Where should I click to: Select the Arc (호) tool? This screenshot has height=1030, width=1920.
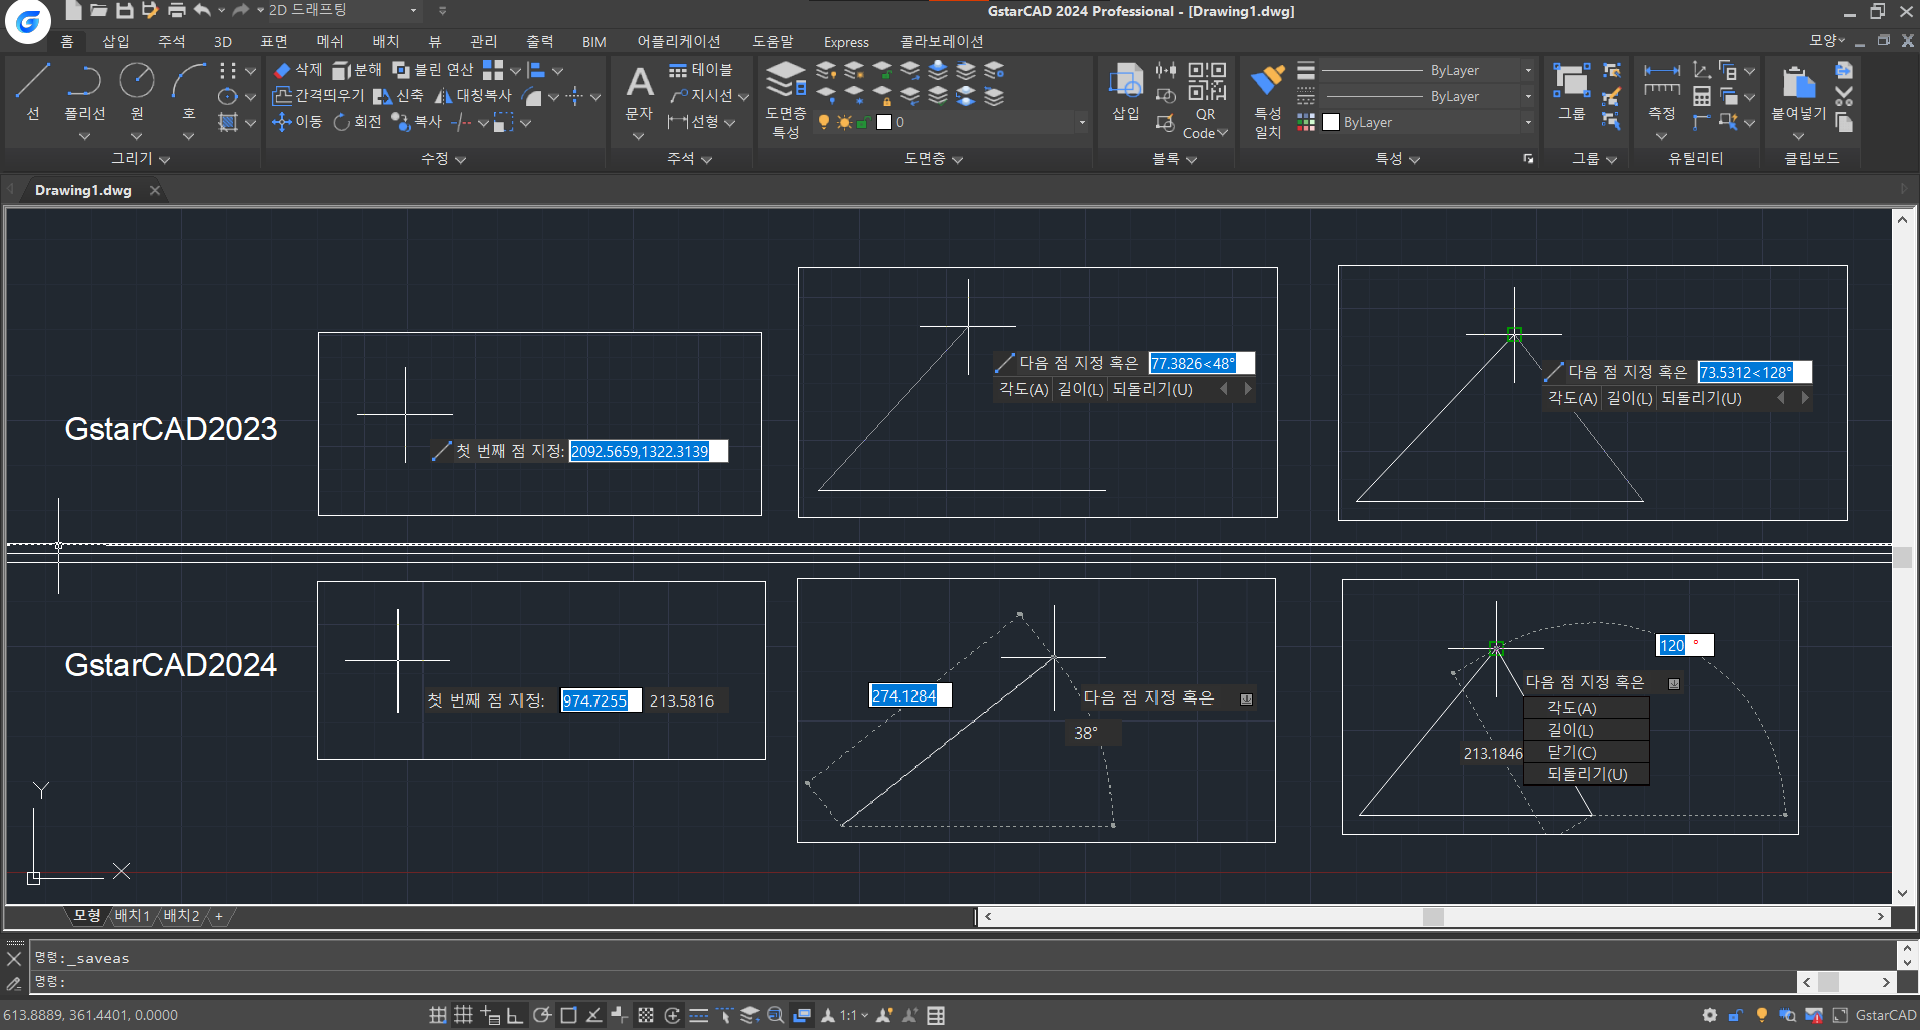point(188,91)
